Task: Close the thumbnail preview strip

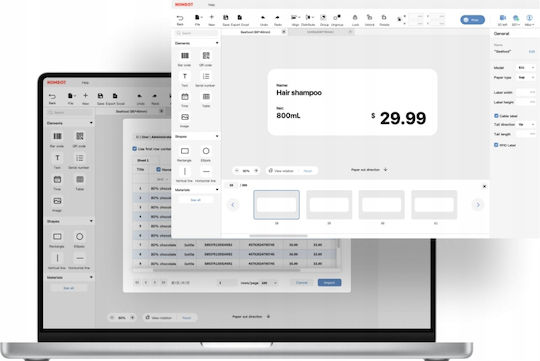Action: coord(484,186)
